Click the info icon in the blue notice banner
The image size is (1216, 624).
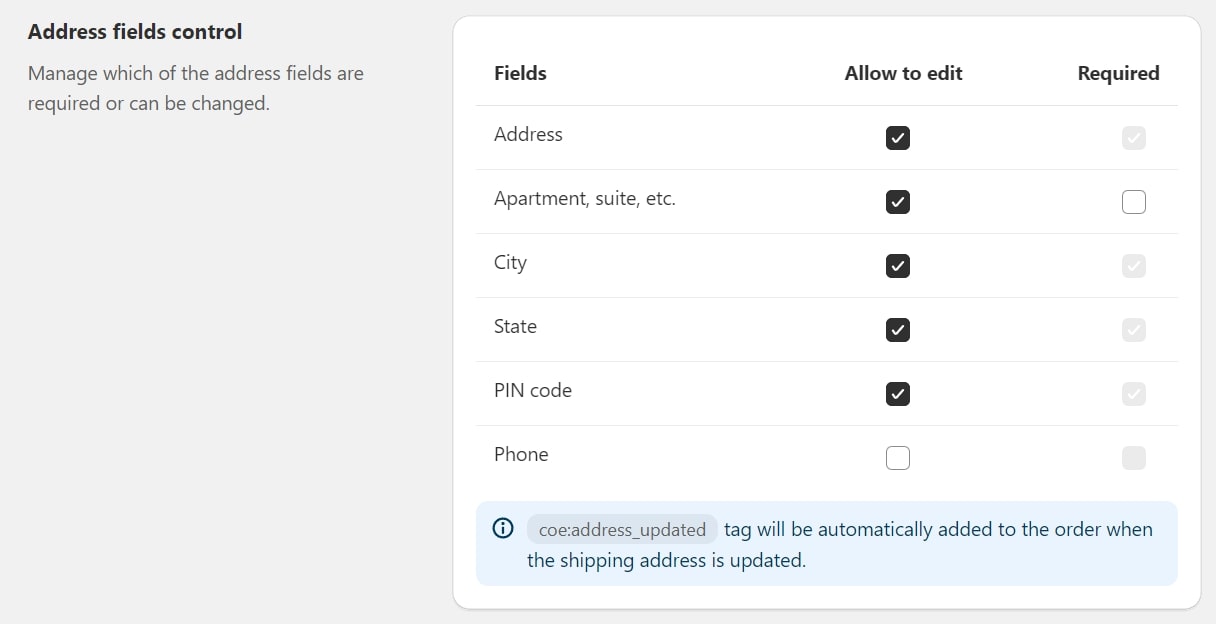(x=502, y=528)
